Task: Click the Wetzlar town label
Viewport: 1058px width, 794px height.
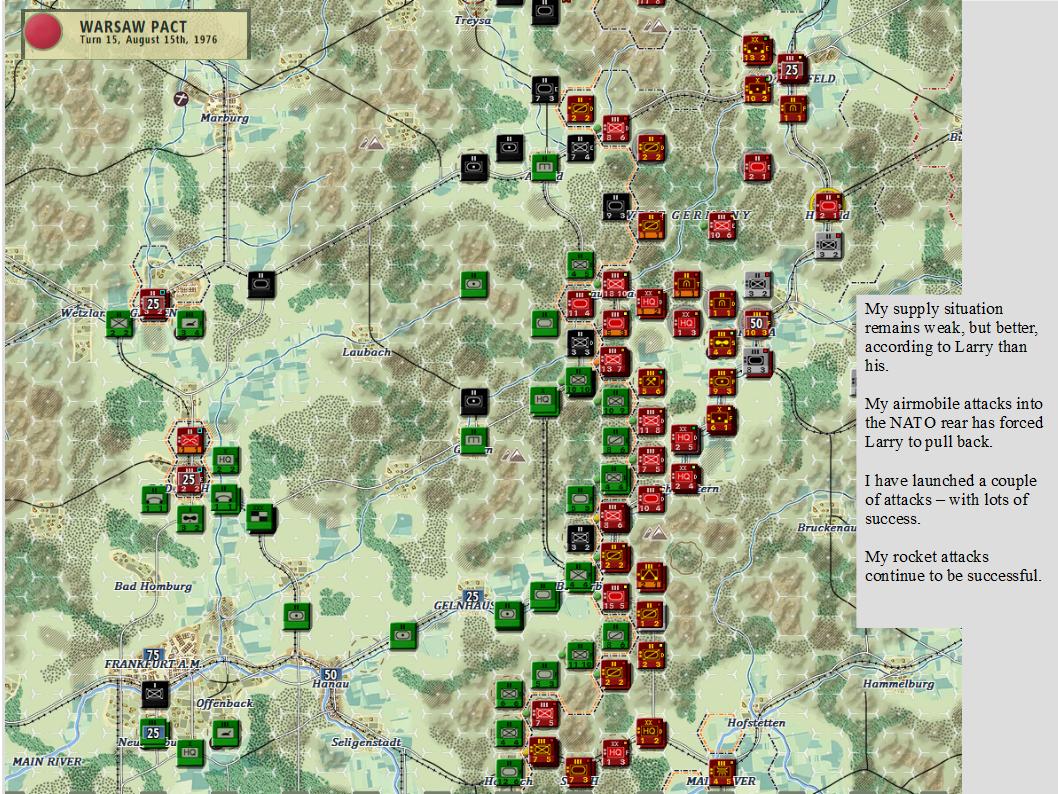Action: [83, 313]
